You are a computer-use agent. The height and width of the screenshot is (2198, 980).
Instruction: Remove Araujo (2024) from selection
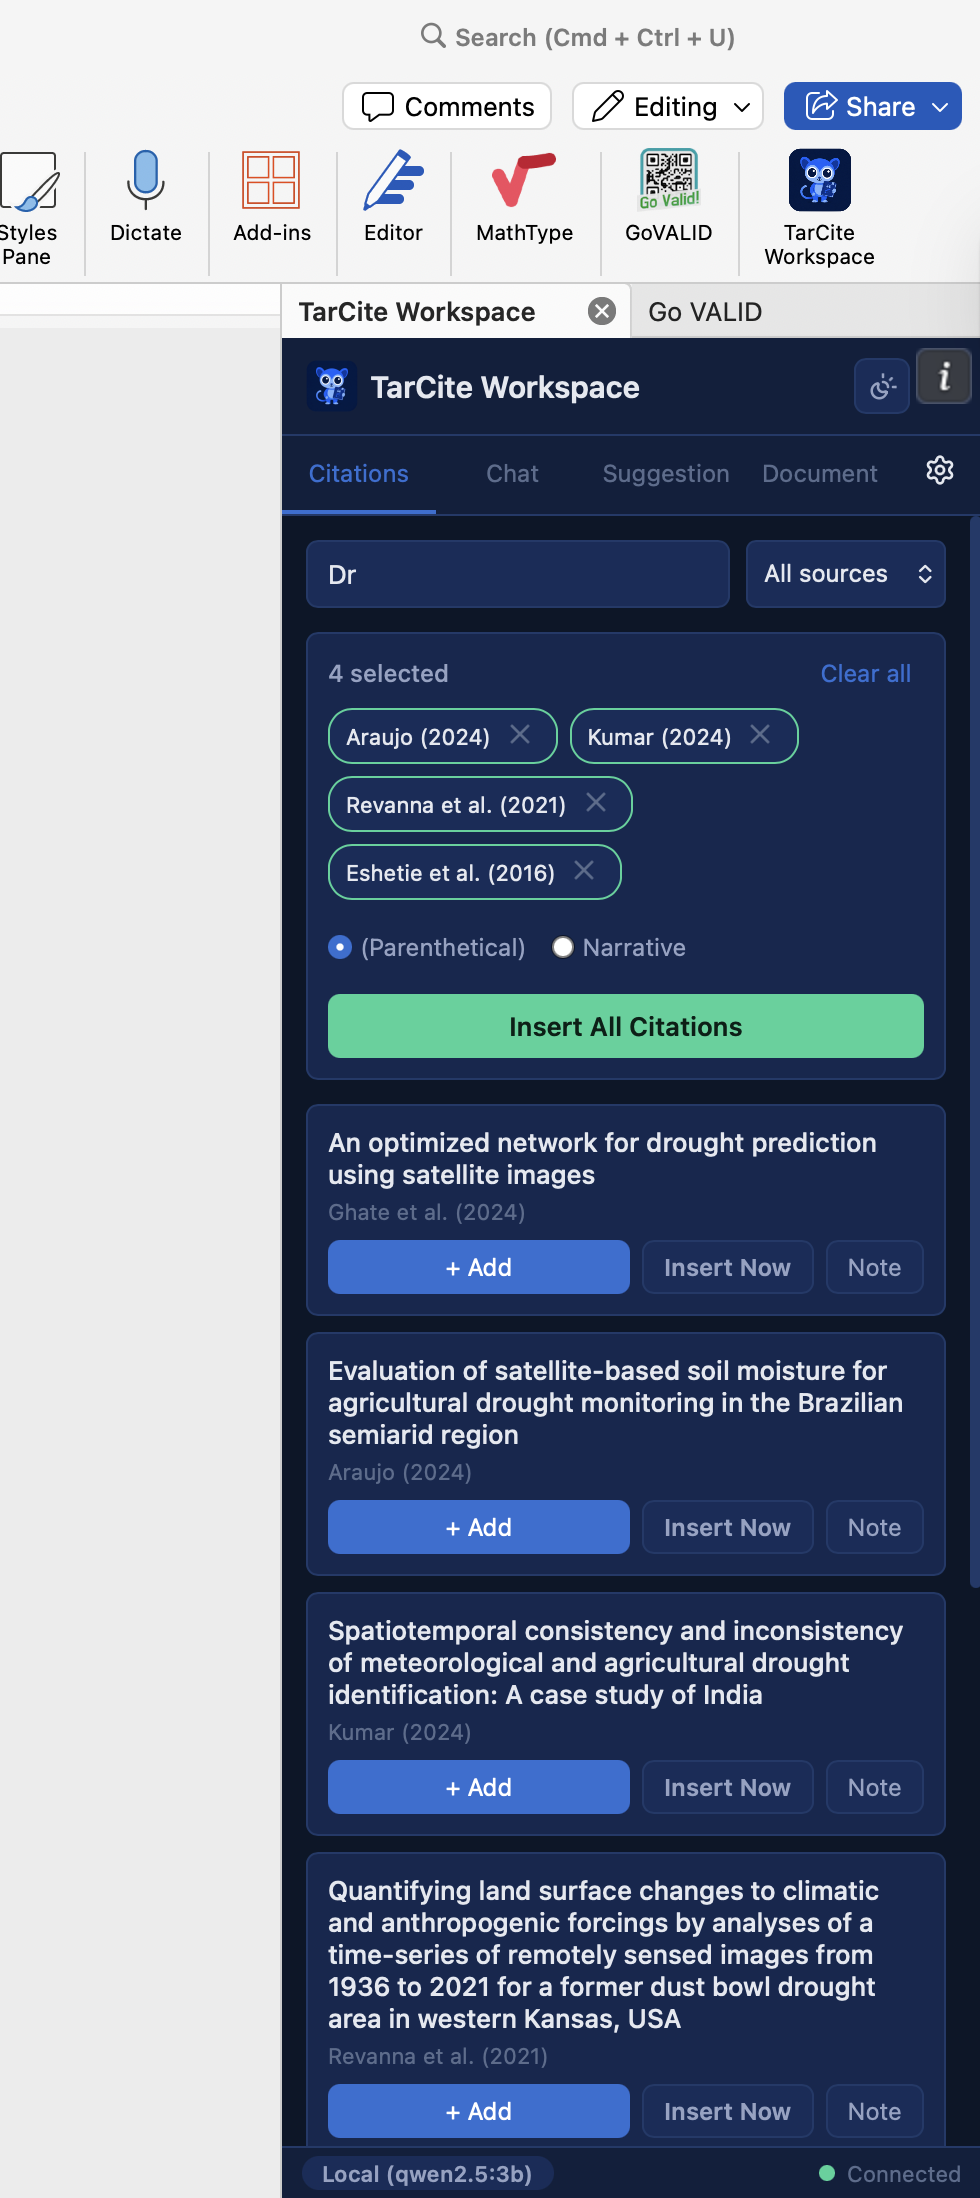point(520,735)
